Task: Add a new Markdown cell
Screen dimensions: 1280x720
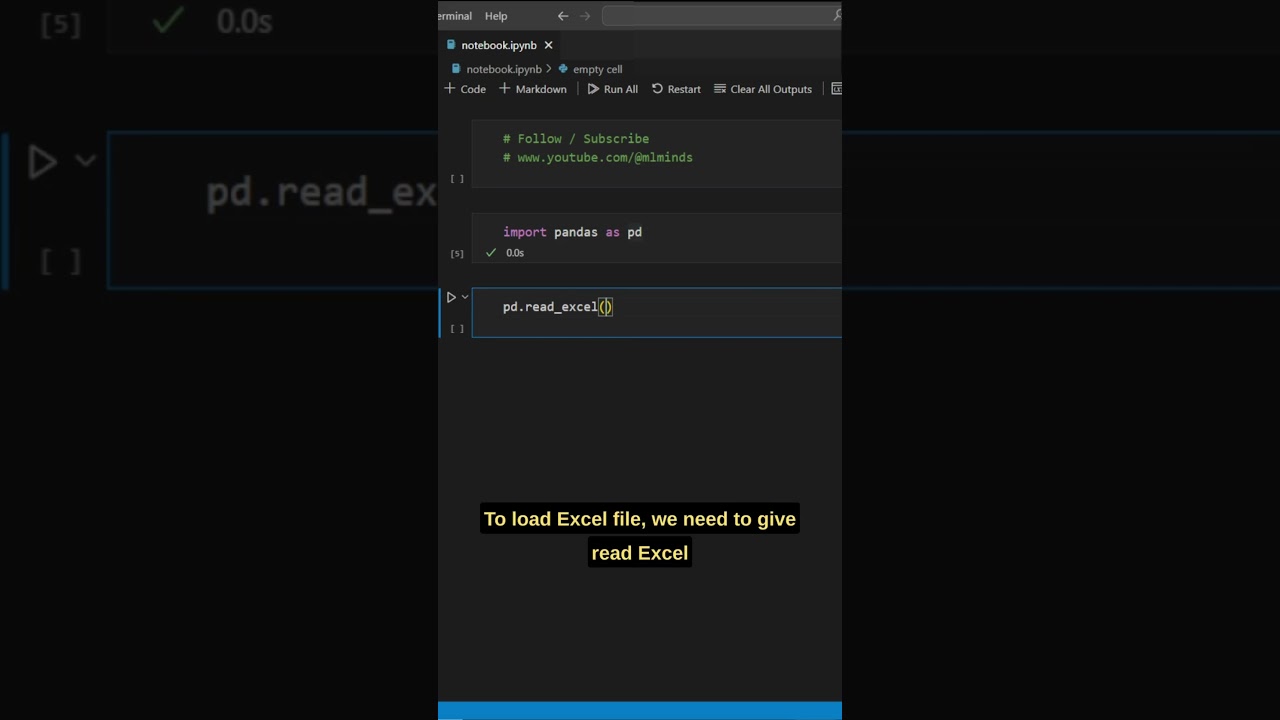Action: point(533,89)
